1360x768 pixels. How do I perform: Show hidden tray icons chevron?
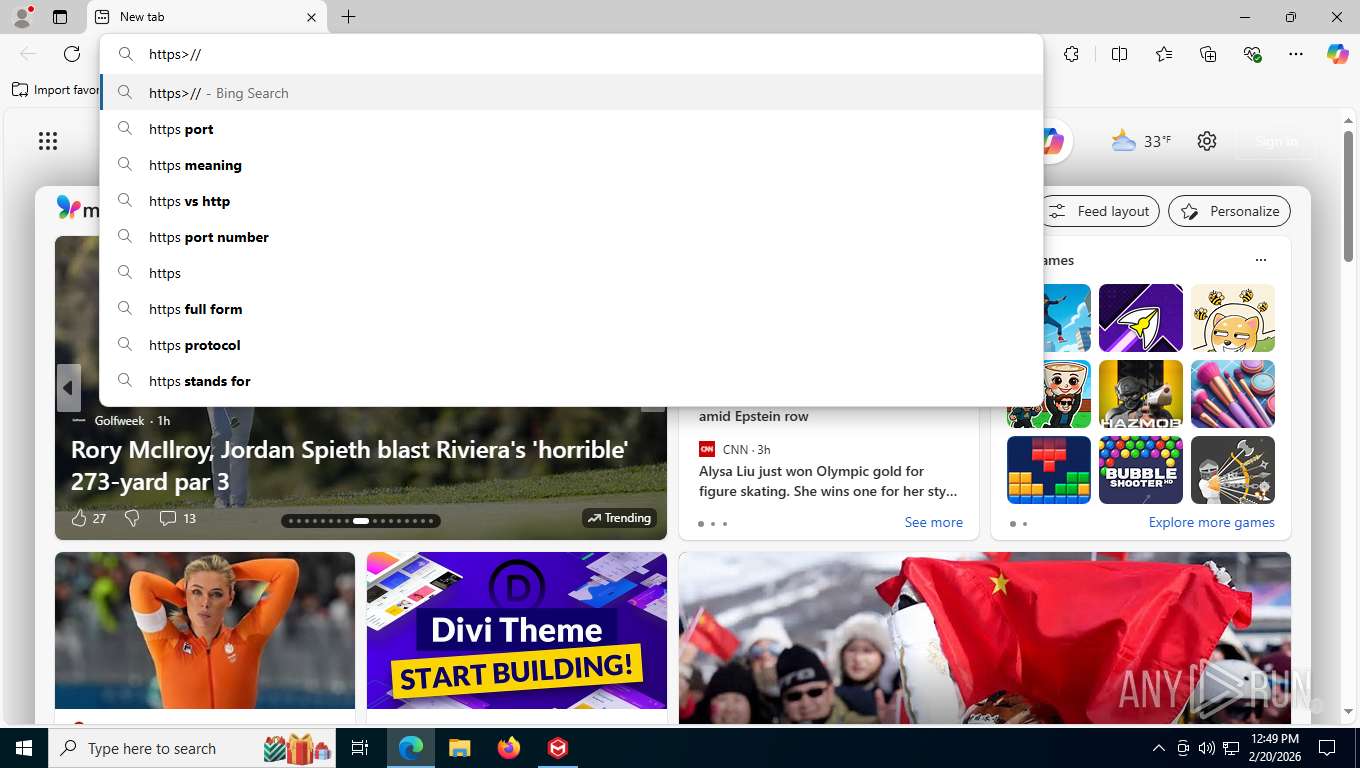point(1159,748)
